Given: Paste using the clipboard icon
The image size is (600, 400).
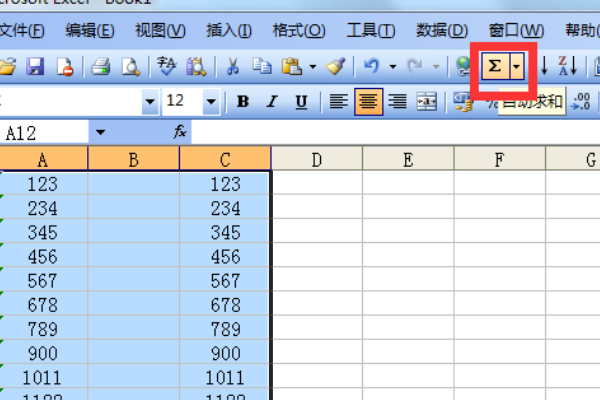Looking at the screenshot, I should 292,67.
